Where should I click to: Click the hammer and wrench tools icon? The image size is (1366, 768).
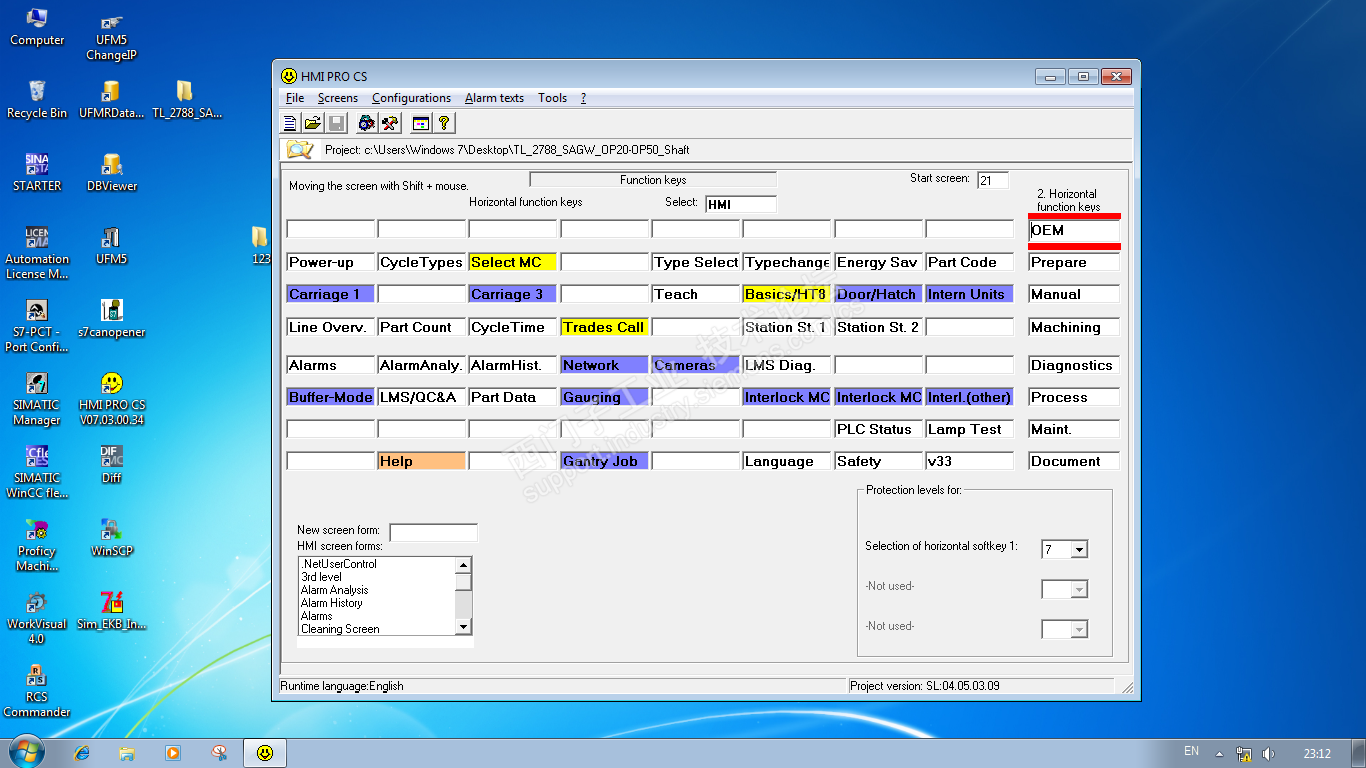pyautogui.click(x=391, y=123)
